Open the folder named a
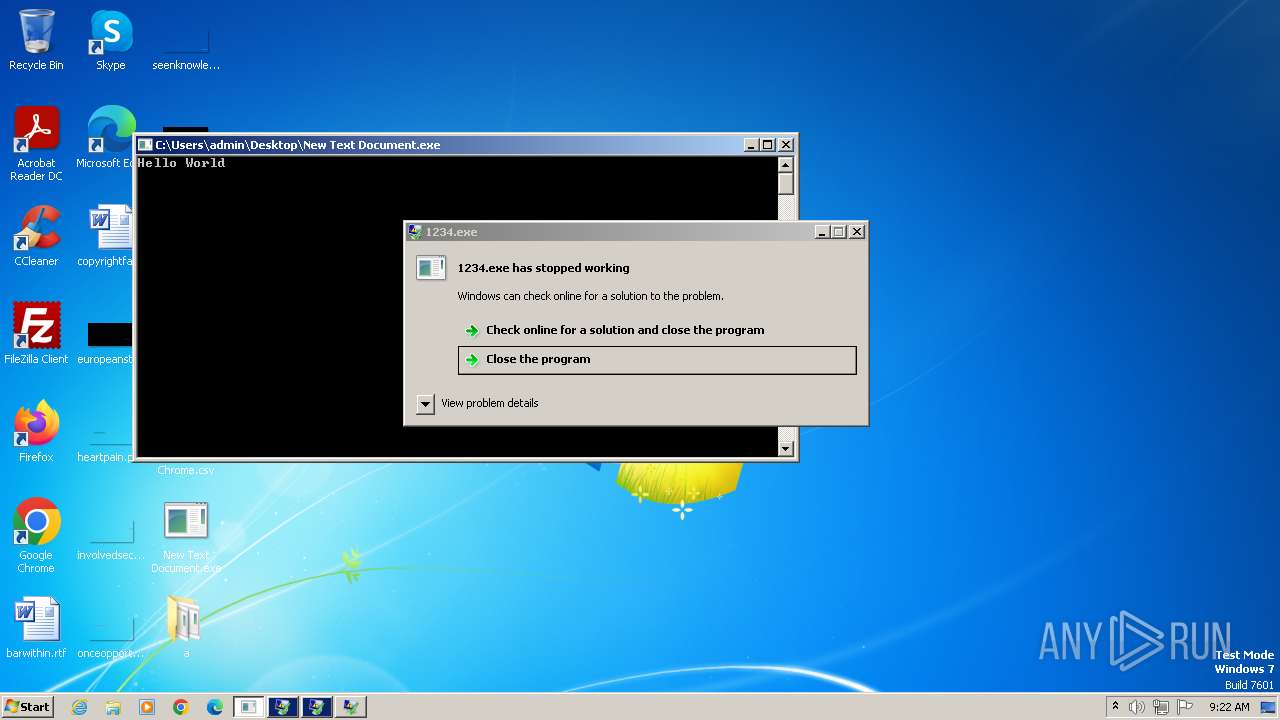Image resolution: width=1280 pixels, height=720 pixels. tap(184, 626)
